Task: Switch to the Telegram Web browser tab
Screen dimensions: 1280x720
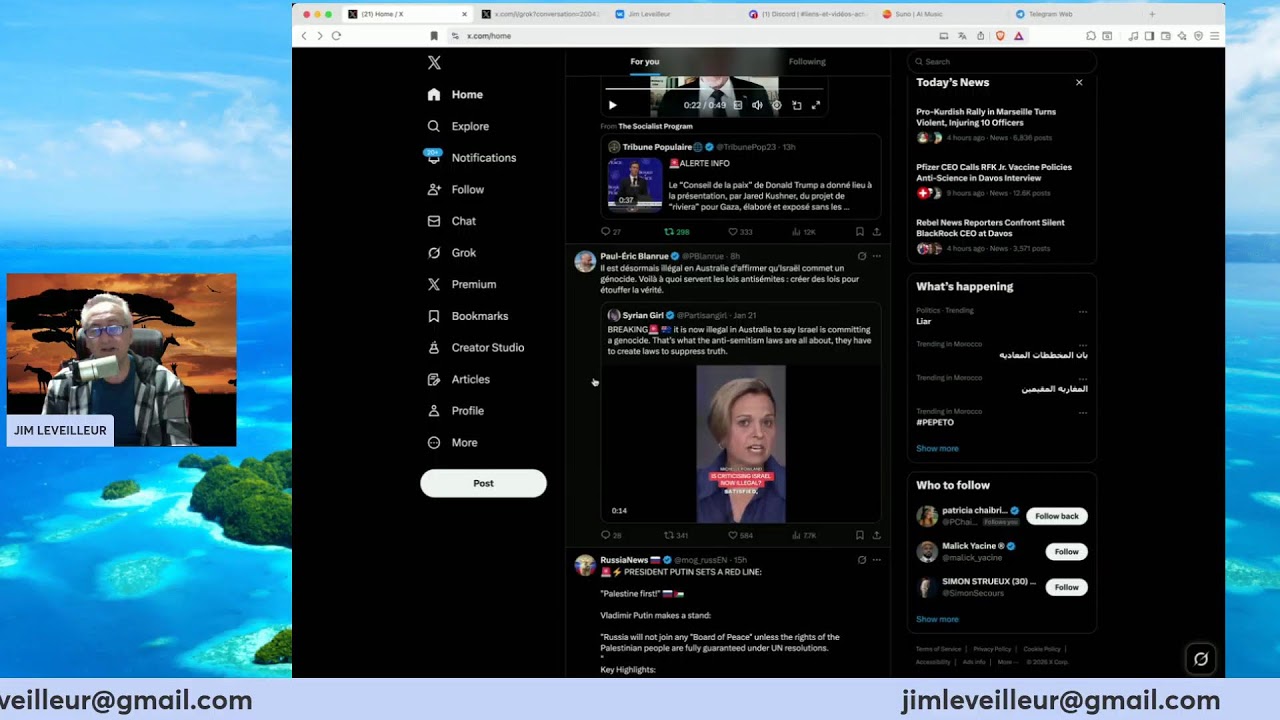Action: click(1074, 14)
